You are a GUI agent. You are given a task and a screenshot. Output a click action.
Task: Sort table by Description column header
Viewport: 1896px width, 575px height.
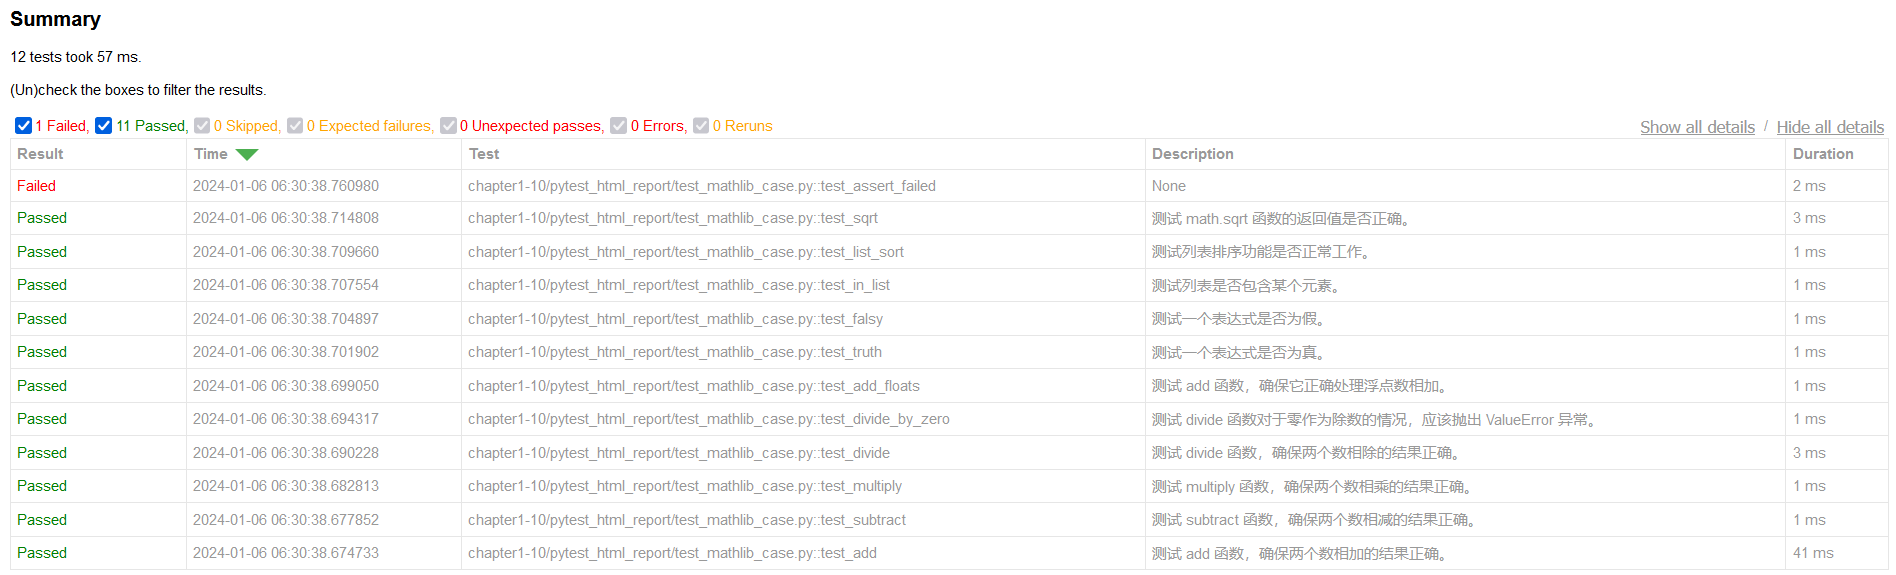pos(1192,154)
